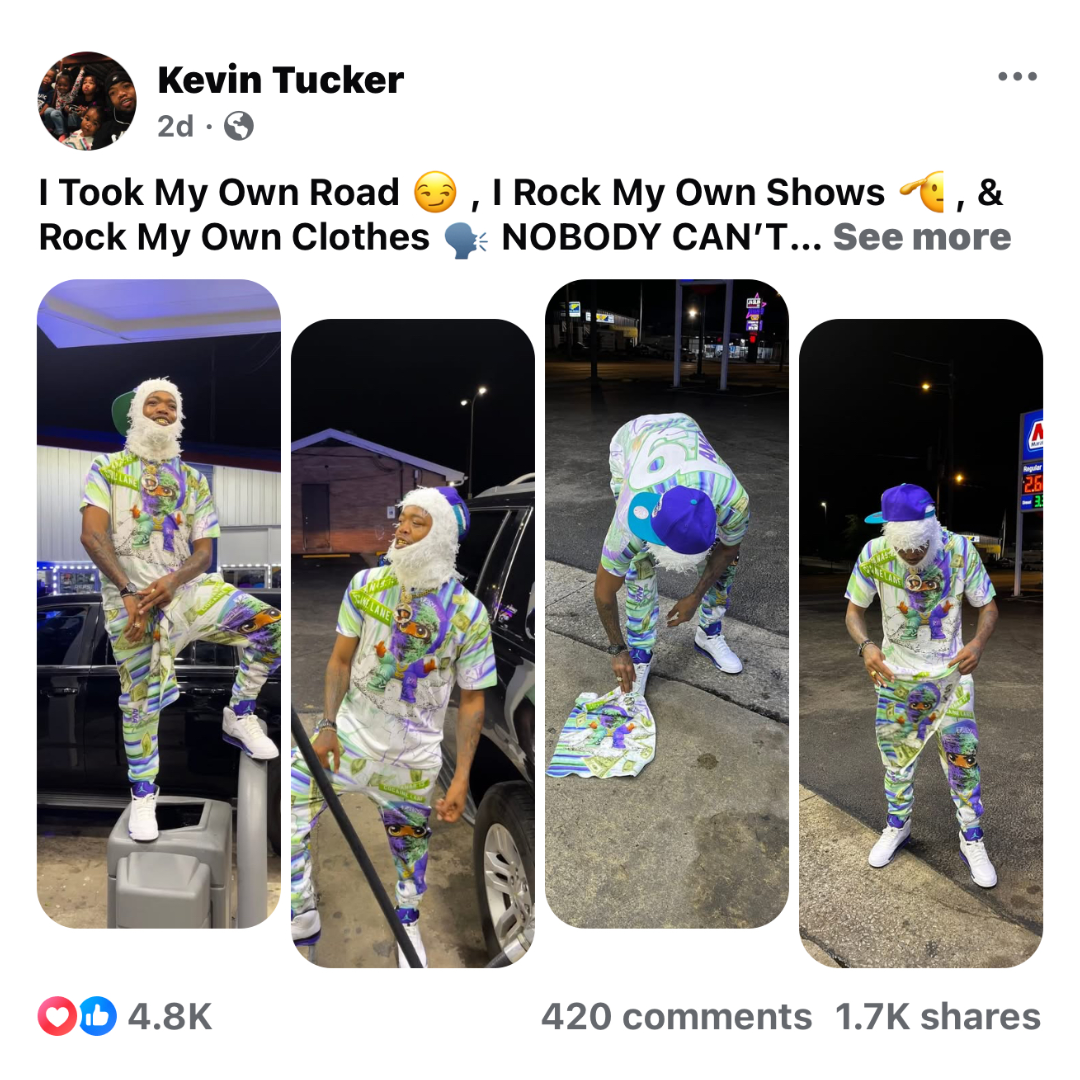Open fourth photo near gas price sign

click(x=921, y=643)
